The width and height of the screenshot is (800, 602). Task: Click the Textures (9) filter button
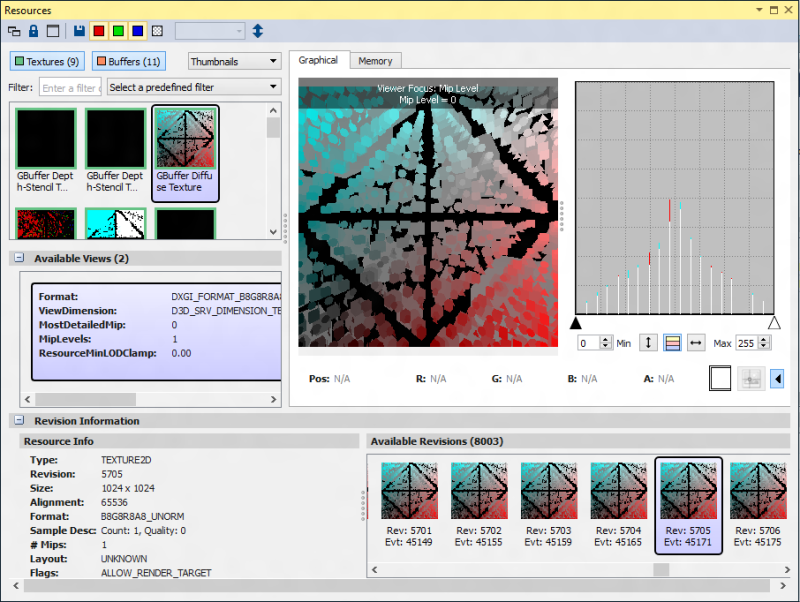click(46, 61)
